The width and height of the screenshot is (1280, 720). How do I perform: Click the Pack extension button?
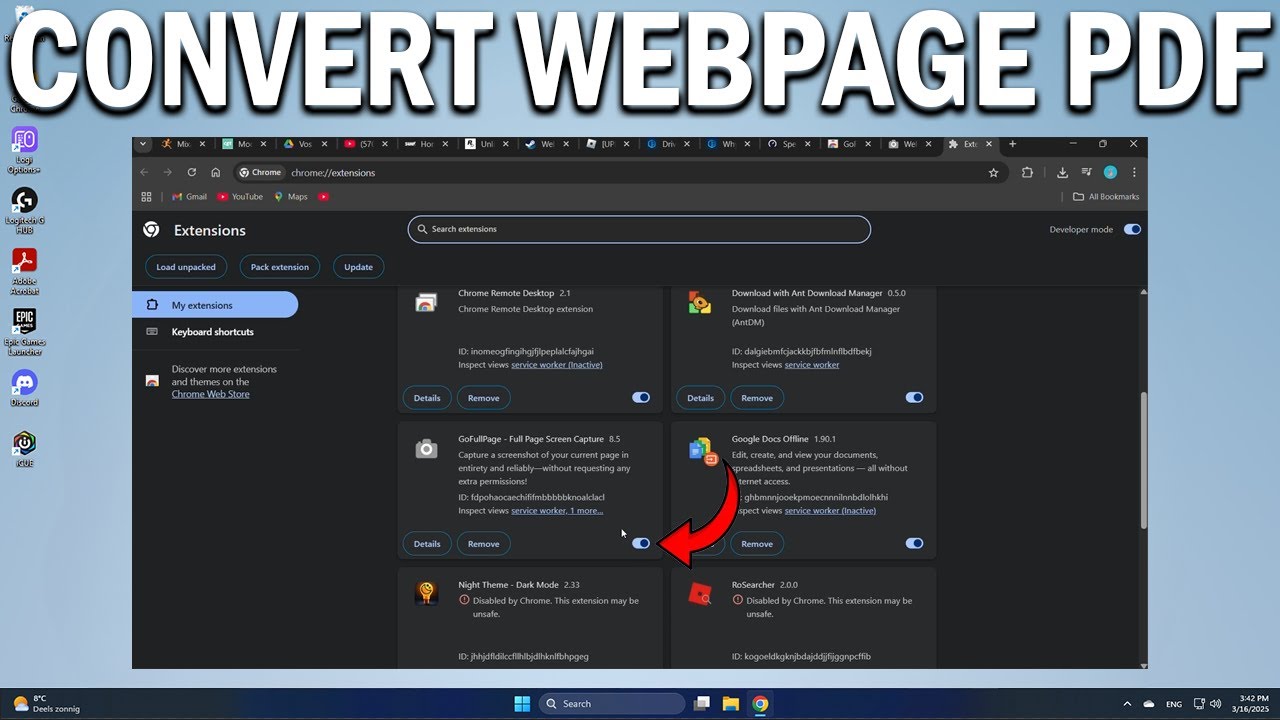(280, 267)
